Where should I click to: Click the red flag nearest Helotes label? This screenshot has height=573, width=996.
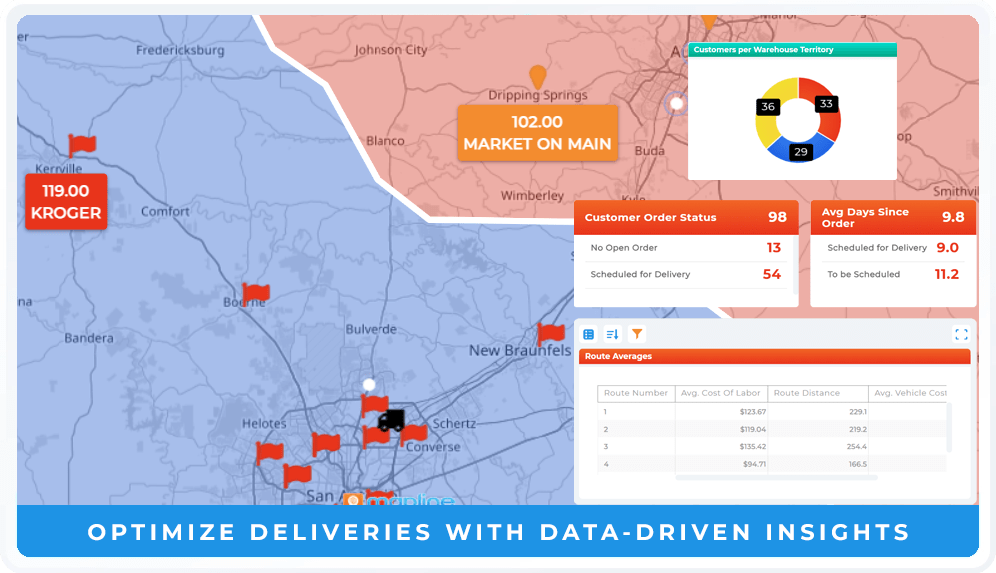269,453
